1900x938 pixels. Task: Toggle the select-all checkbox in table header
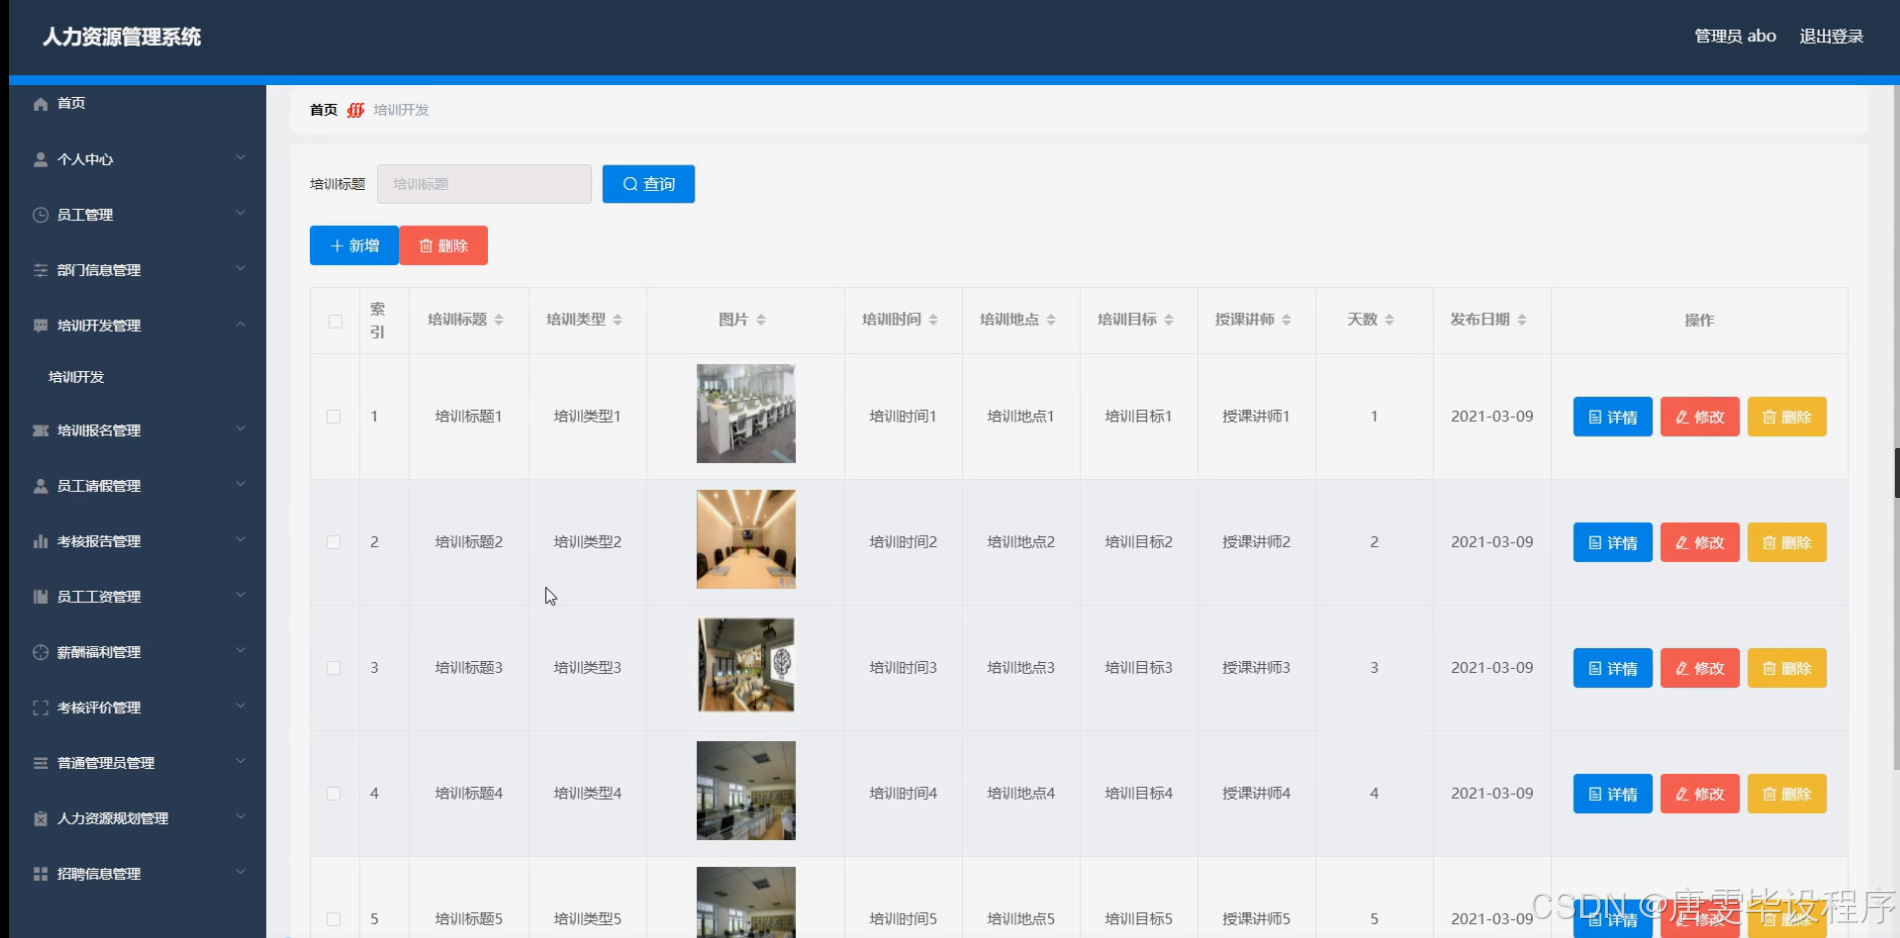335,321
